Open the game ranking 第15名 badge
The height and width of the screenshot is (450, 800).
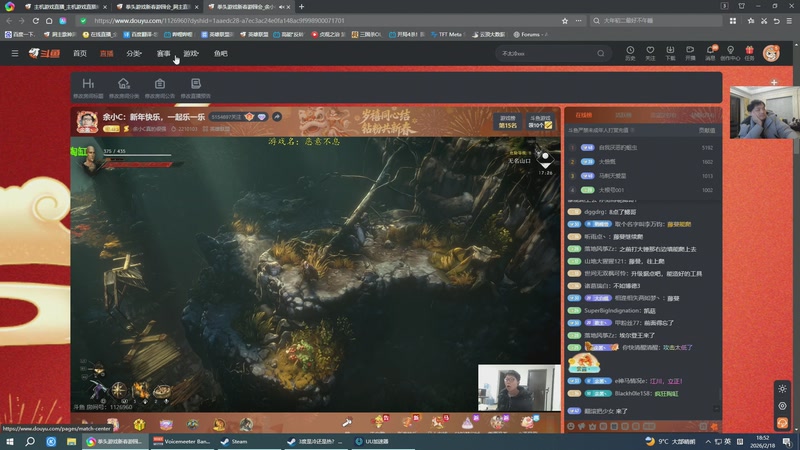(x=508, y=121)
